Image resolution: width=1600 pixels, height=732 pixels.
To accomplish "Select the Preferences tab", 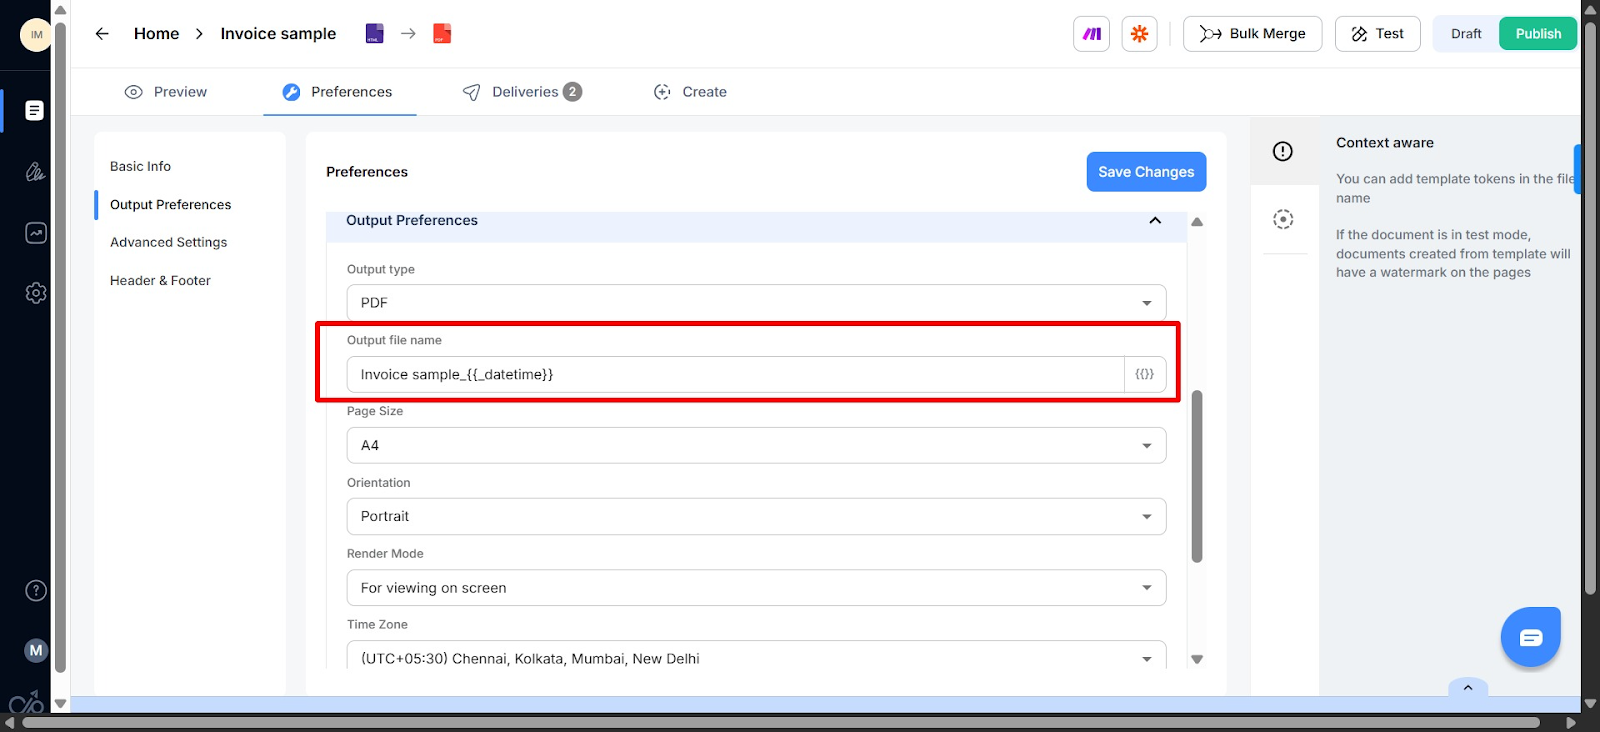I will click(x=338, y=92).
